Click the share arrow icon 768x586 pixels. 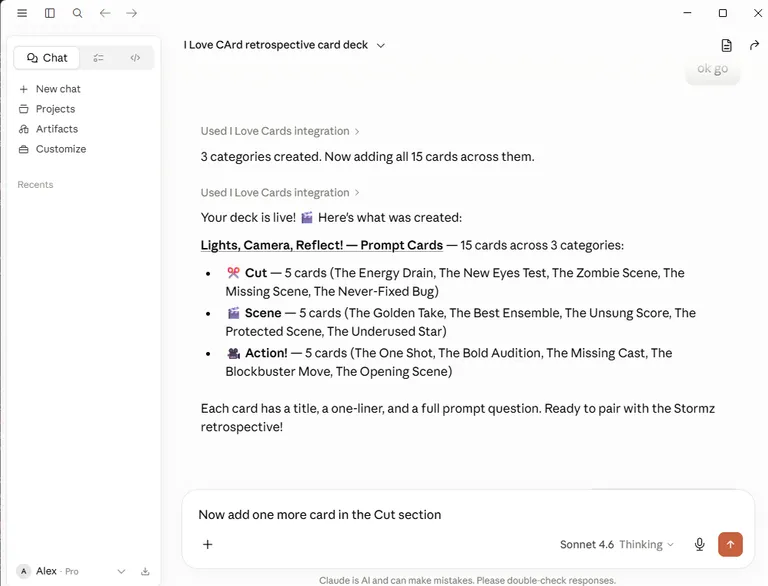(x=754, y=46)
